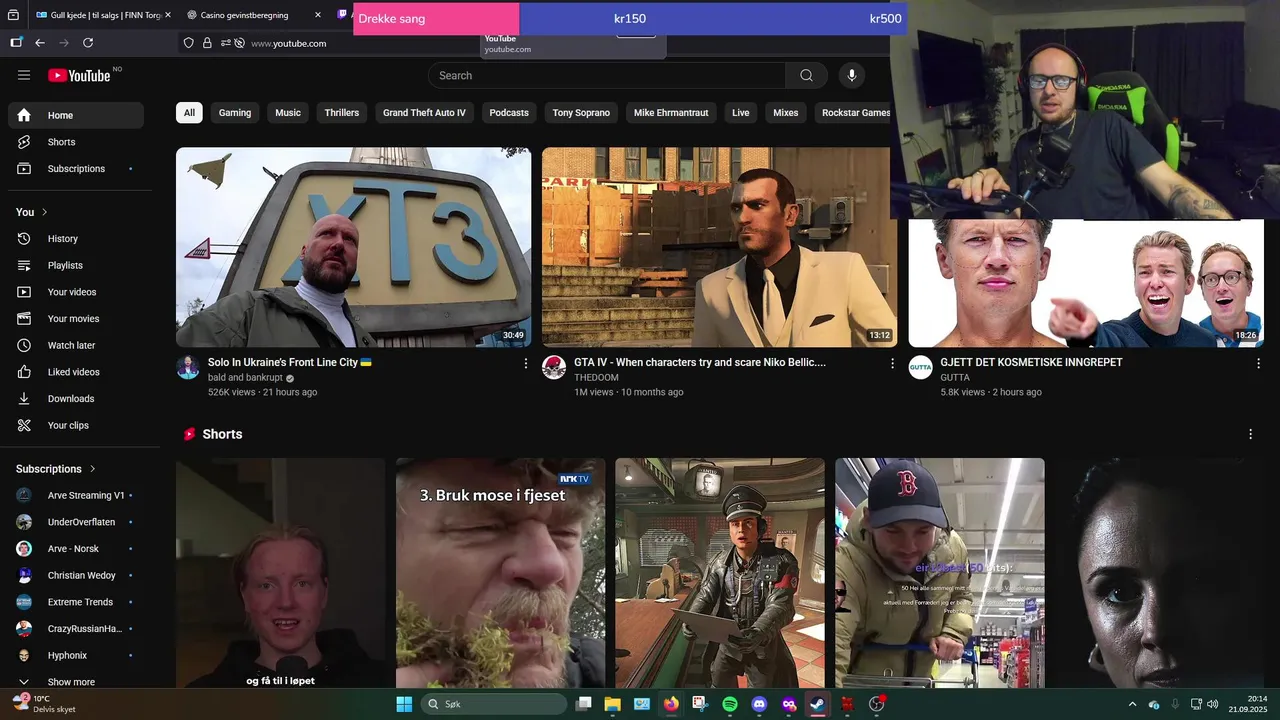Click the YouTube search input field

(x=607, y=75)
